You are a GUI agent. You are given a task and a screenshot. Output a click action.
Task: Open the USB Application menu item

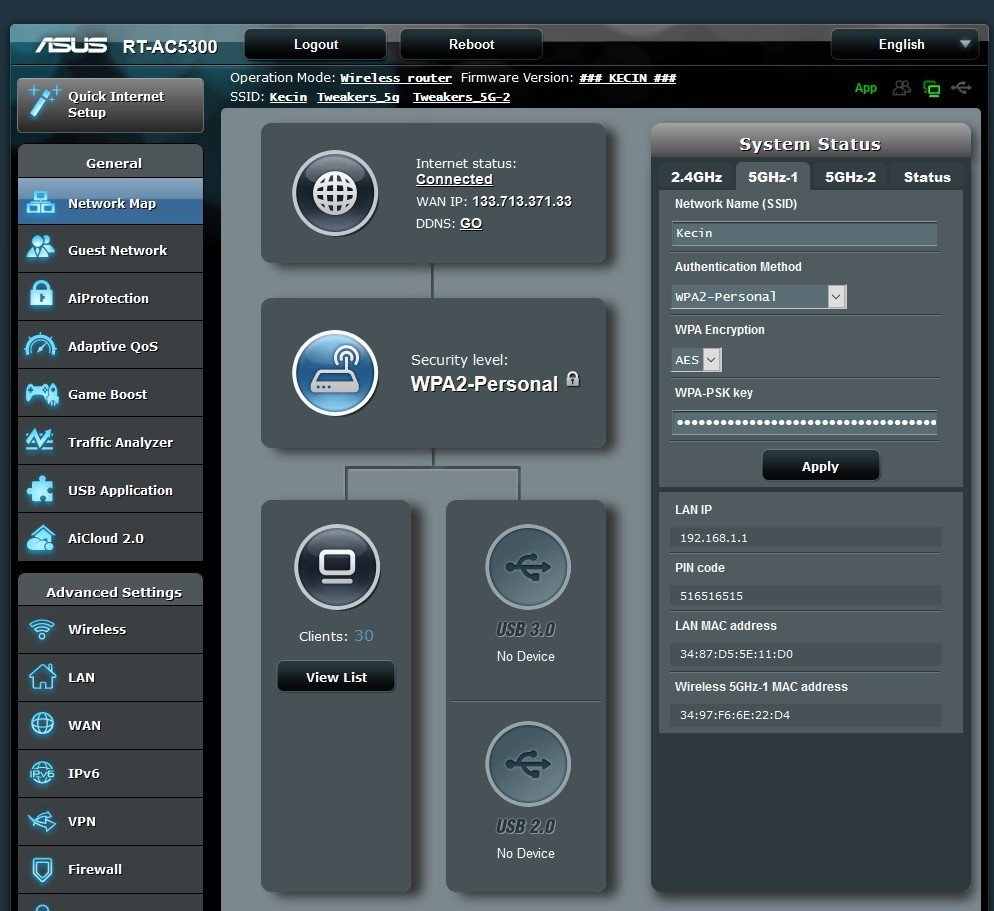110,489
